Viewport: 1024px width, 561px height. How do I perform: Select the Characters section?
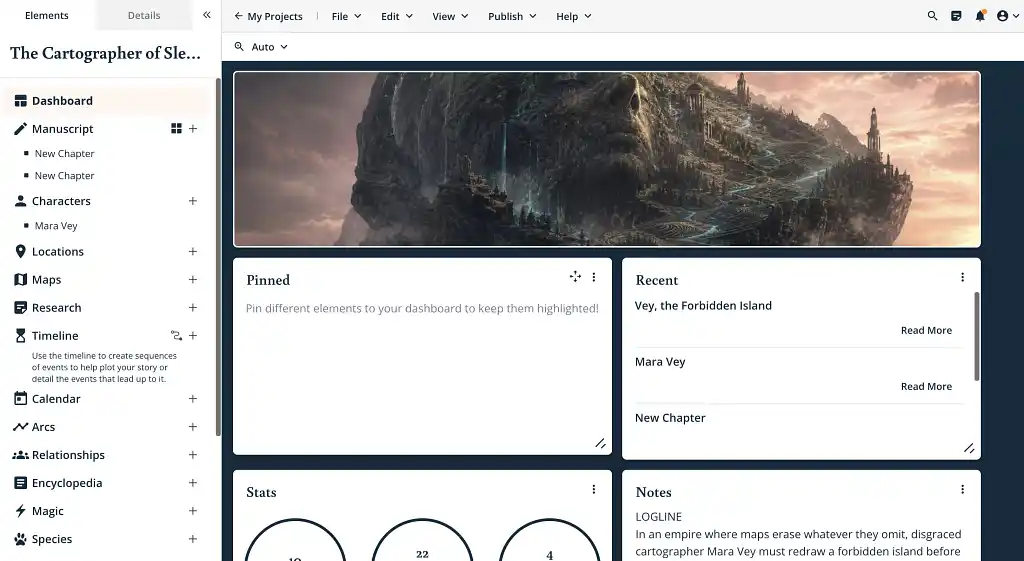[61, 201]
